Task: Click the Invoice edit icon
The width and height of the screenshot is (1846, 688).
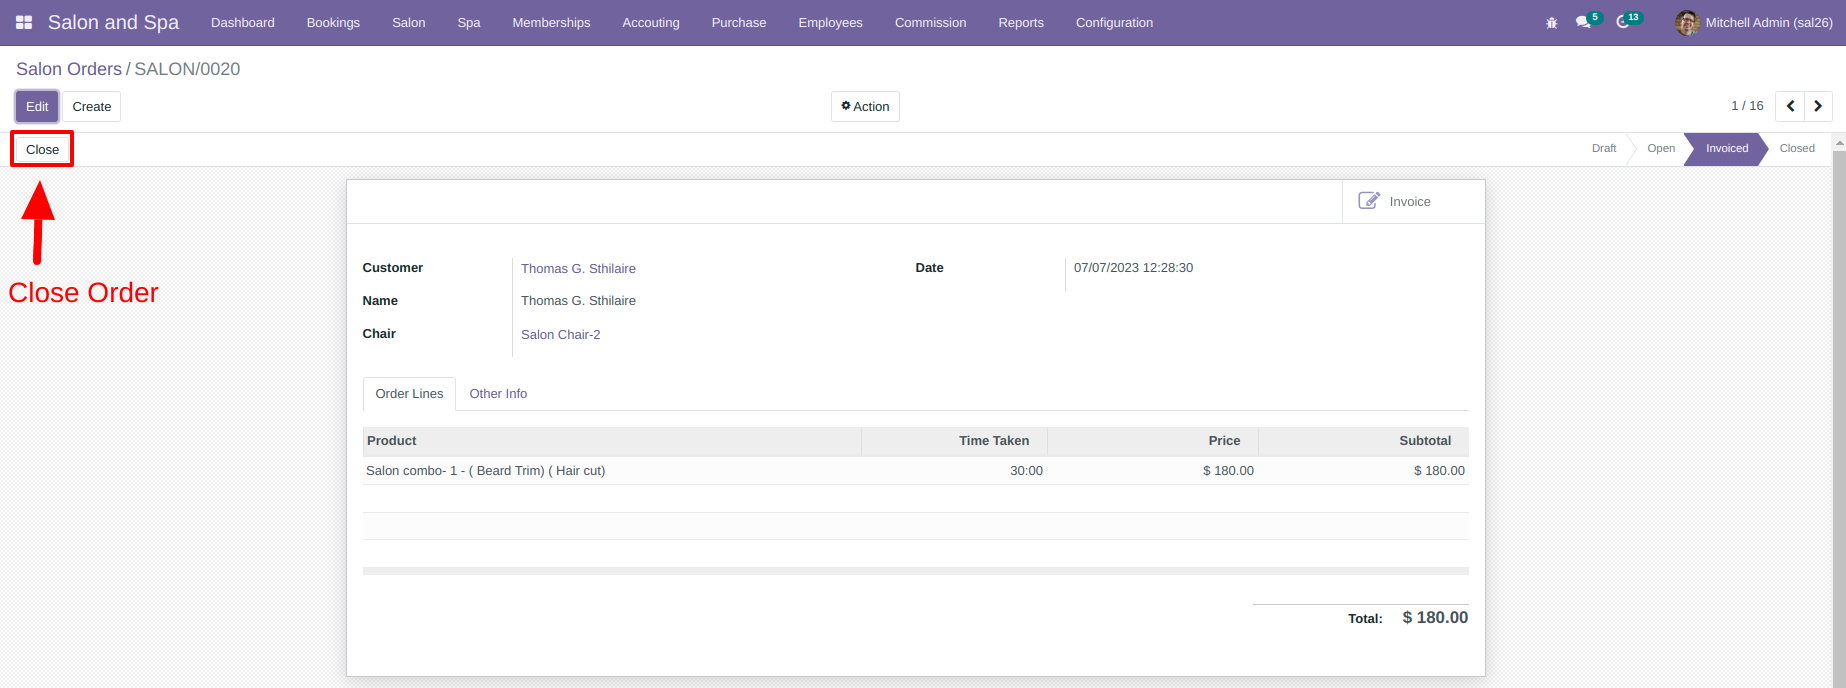Action: coord(1369,201)
